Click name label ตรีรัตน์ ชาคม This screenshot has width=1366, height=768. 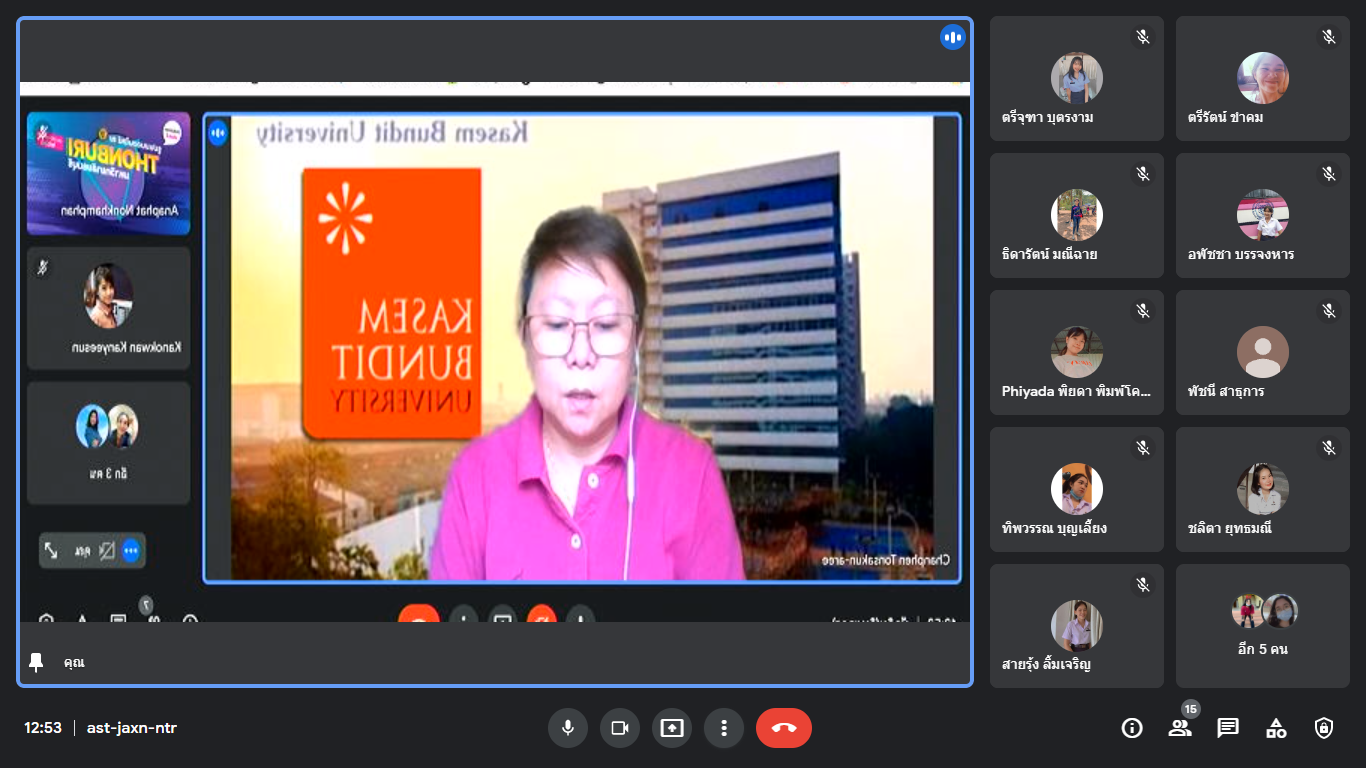(1226, 117)
